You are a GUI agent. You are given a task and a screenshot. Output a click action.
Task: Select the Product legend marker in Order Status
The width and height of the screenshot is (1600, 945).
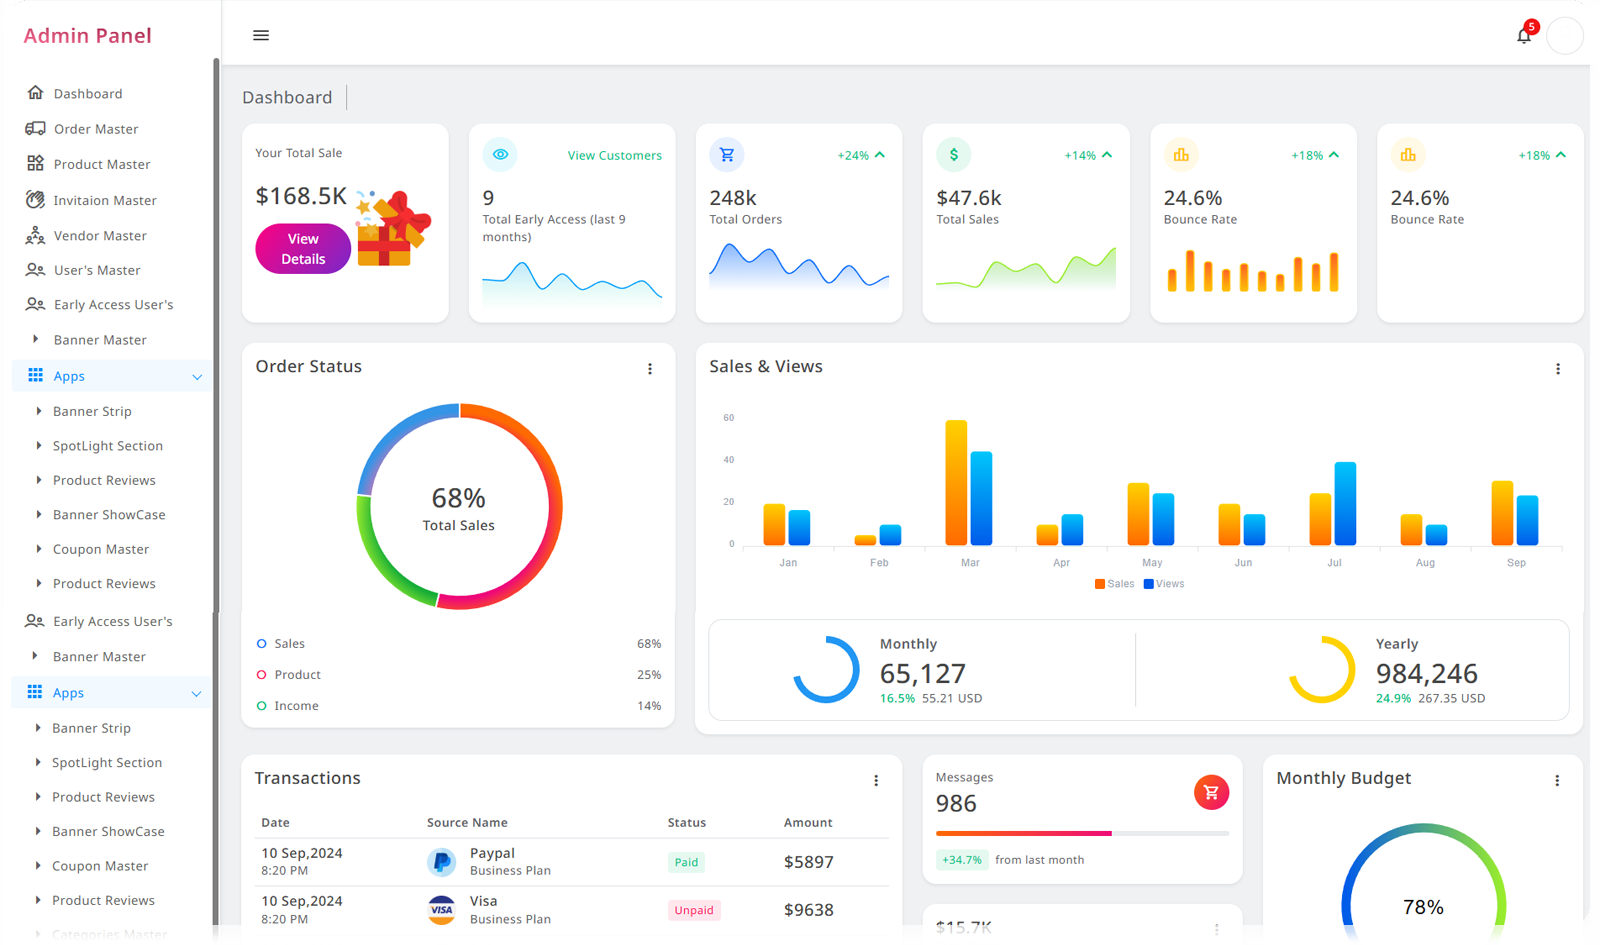click(x=262, y=675)
